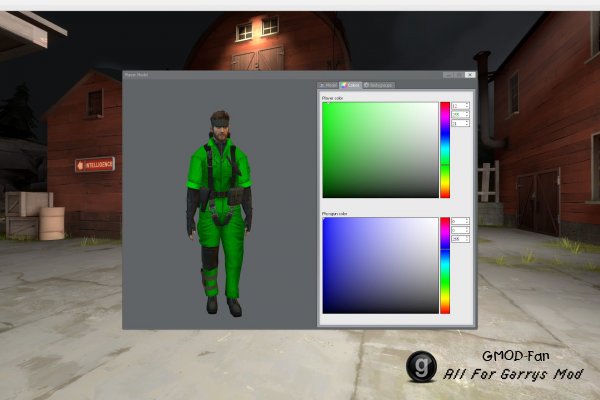Edit Player color blue value field
The image size is (600, 400).
coord(460,123)
